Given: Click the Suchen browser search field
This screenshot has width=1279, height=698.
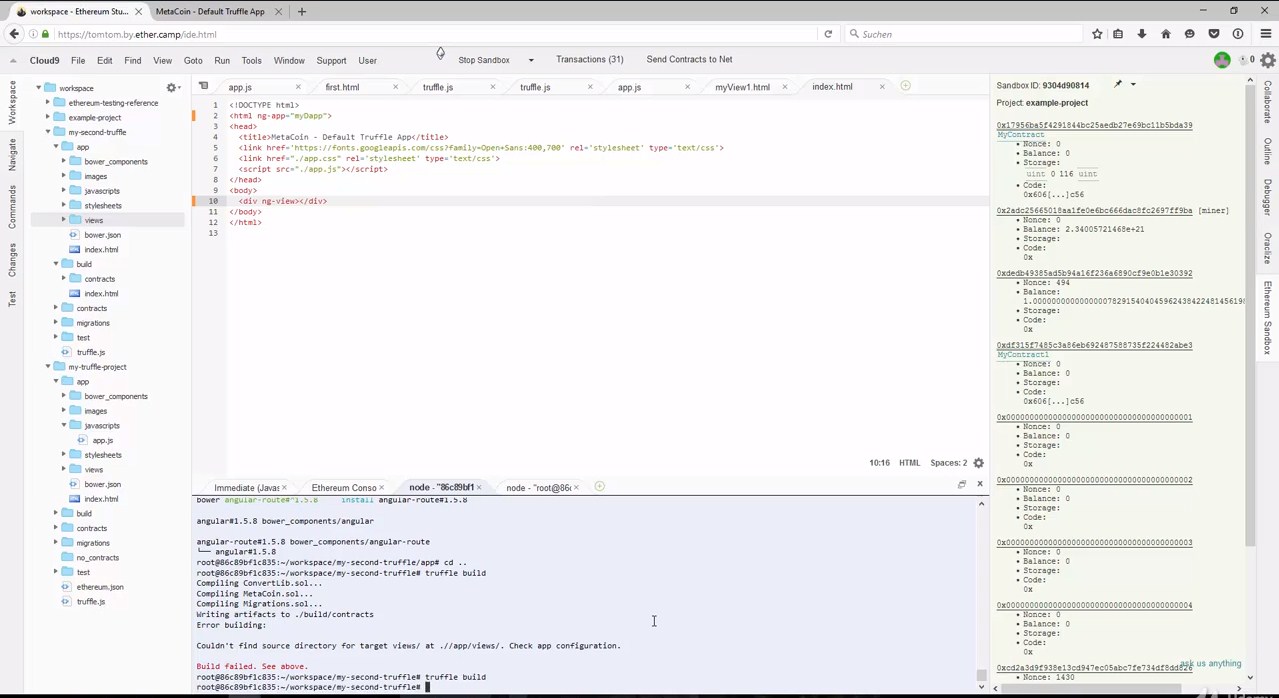Looking at the screenshot, I should (x=965, y=34).
